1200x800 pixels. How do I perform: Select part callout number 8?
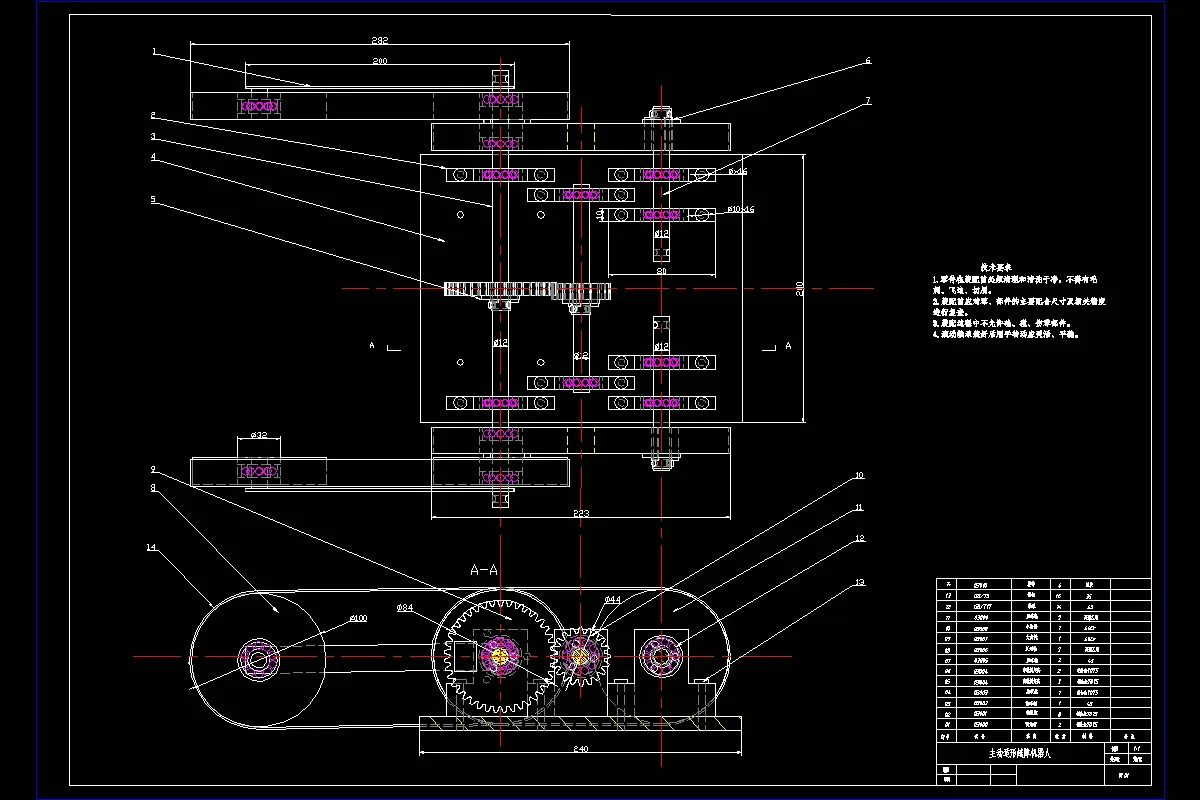pos(153,488)
